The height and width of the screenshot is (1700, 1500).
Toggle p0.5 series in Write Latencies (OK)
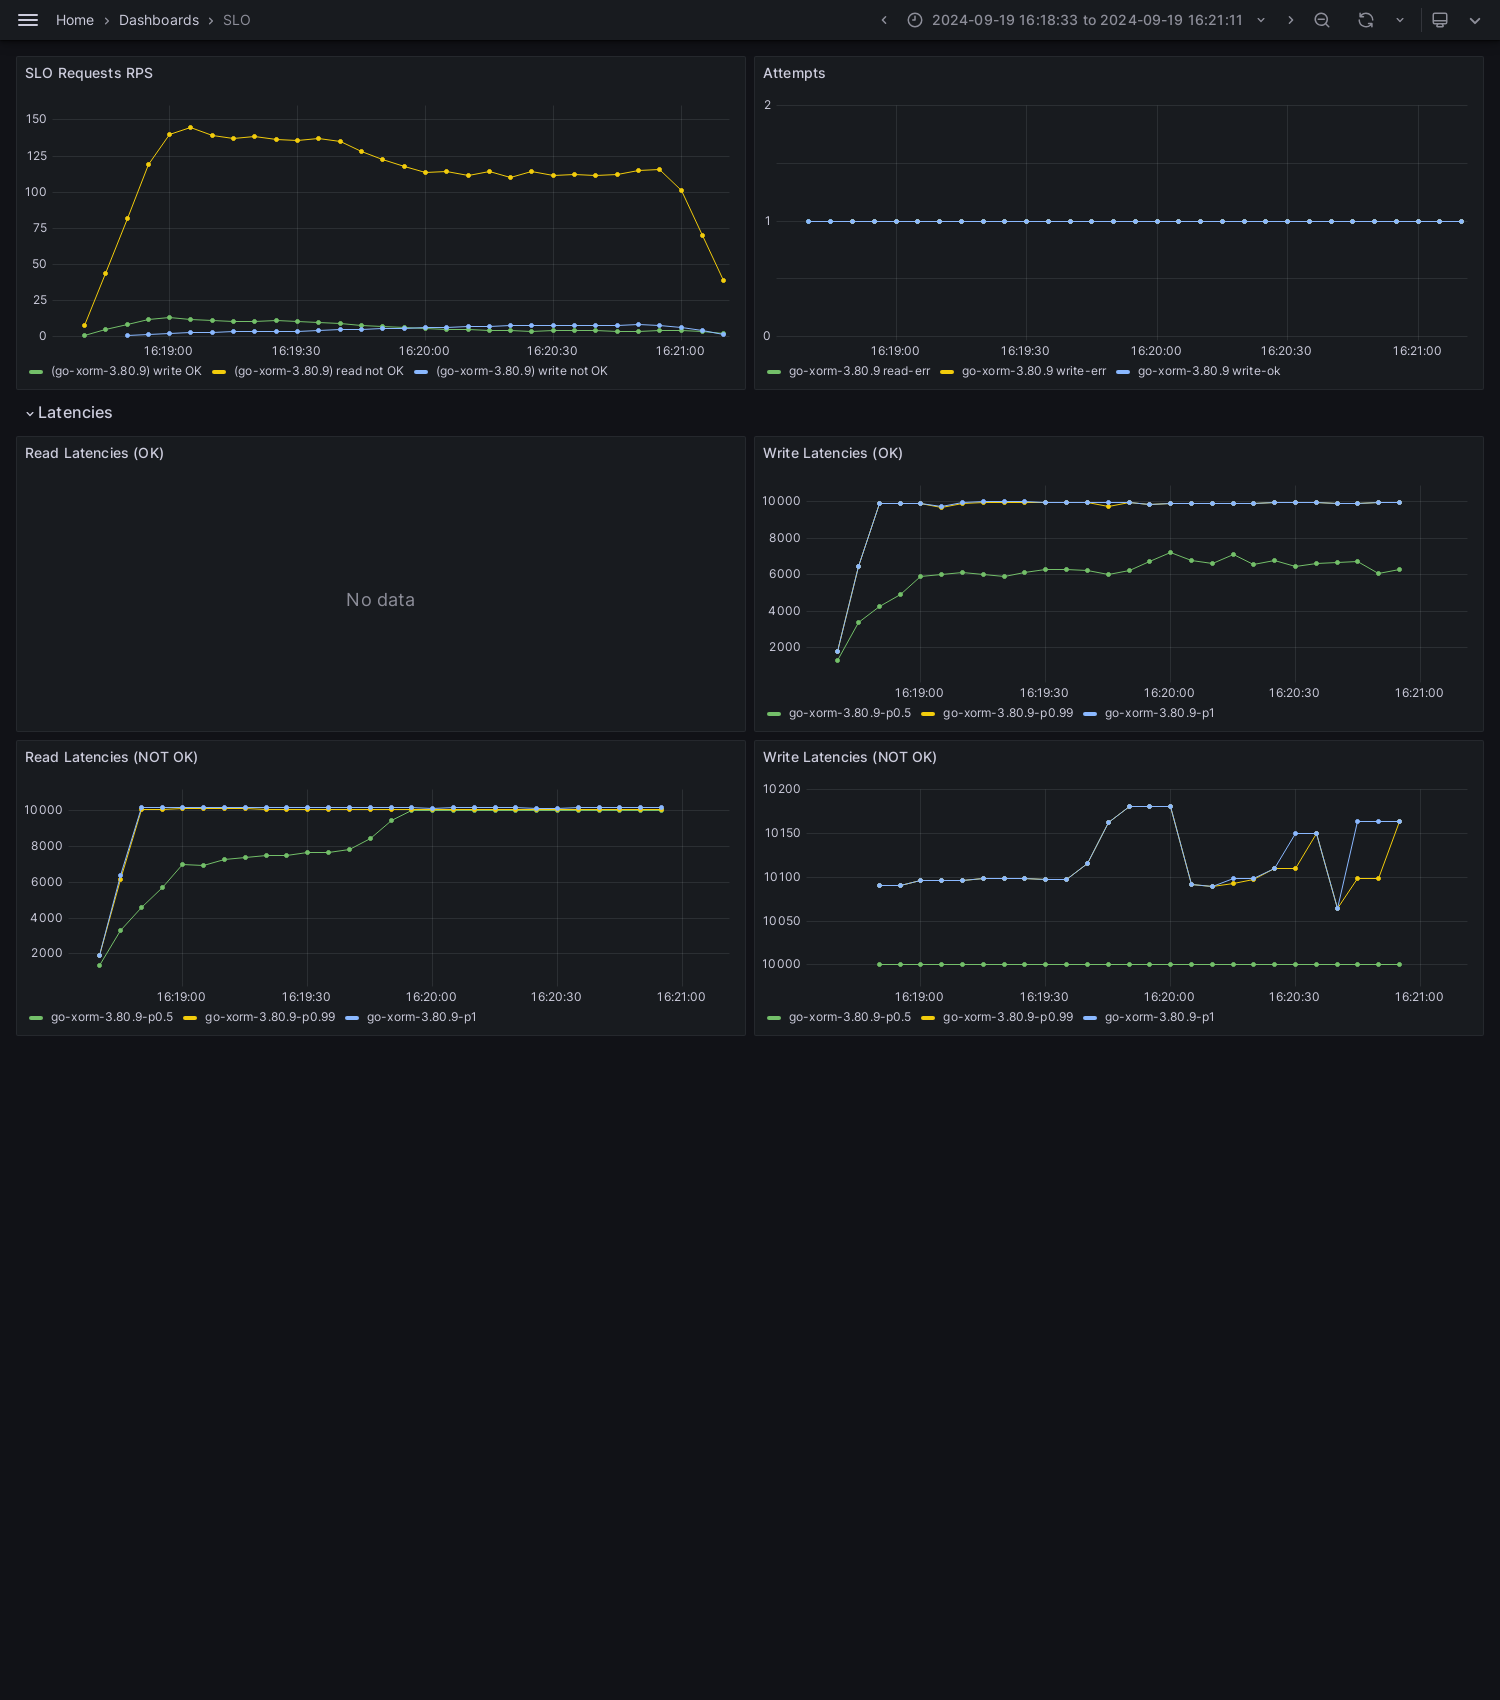[850, 713]
